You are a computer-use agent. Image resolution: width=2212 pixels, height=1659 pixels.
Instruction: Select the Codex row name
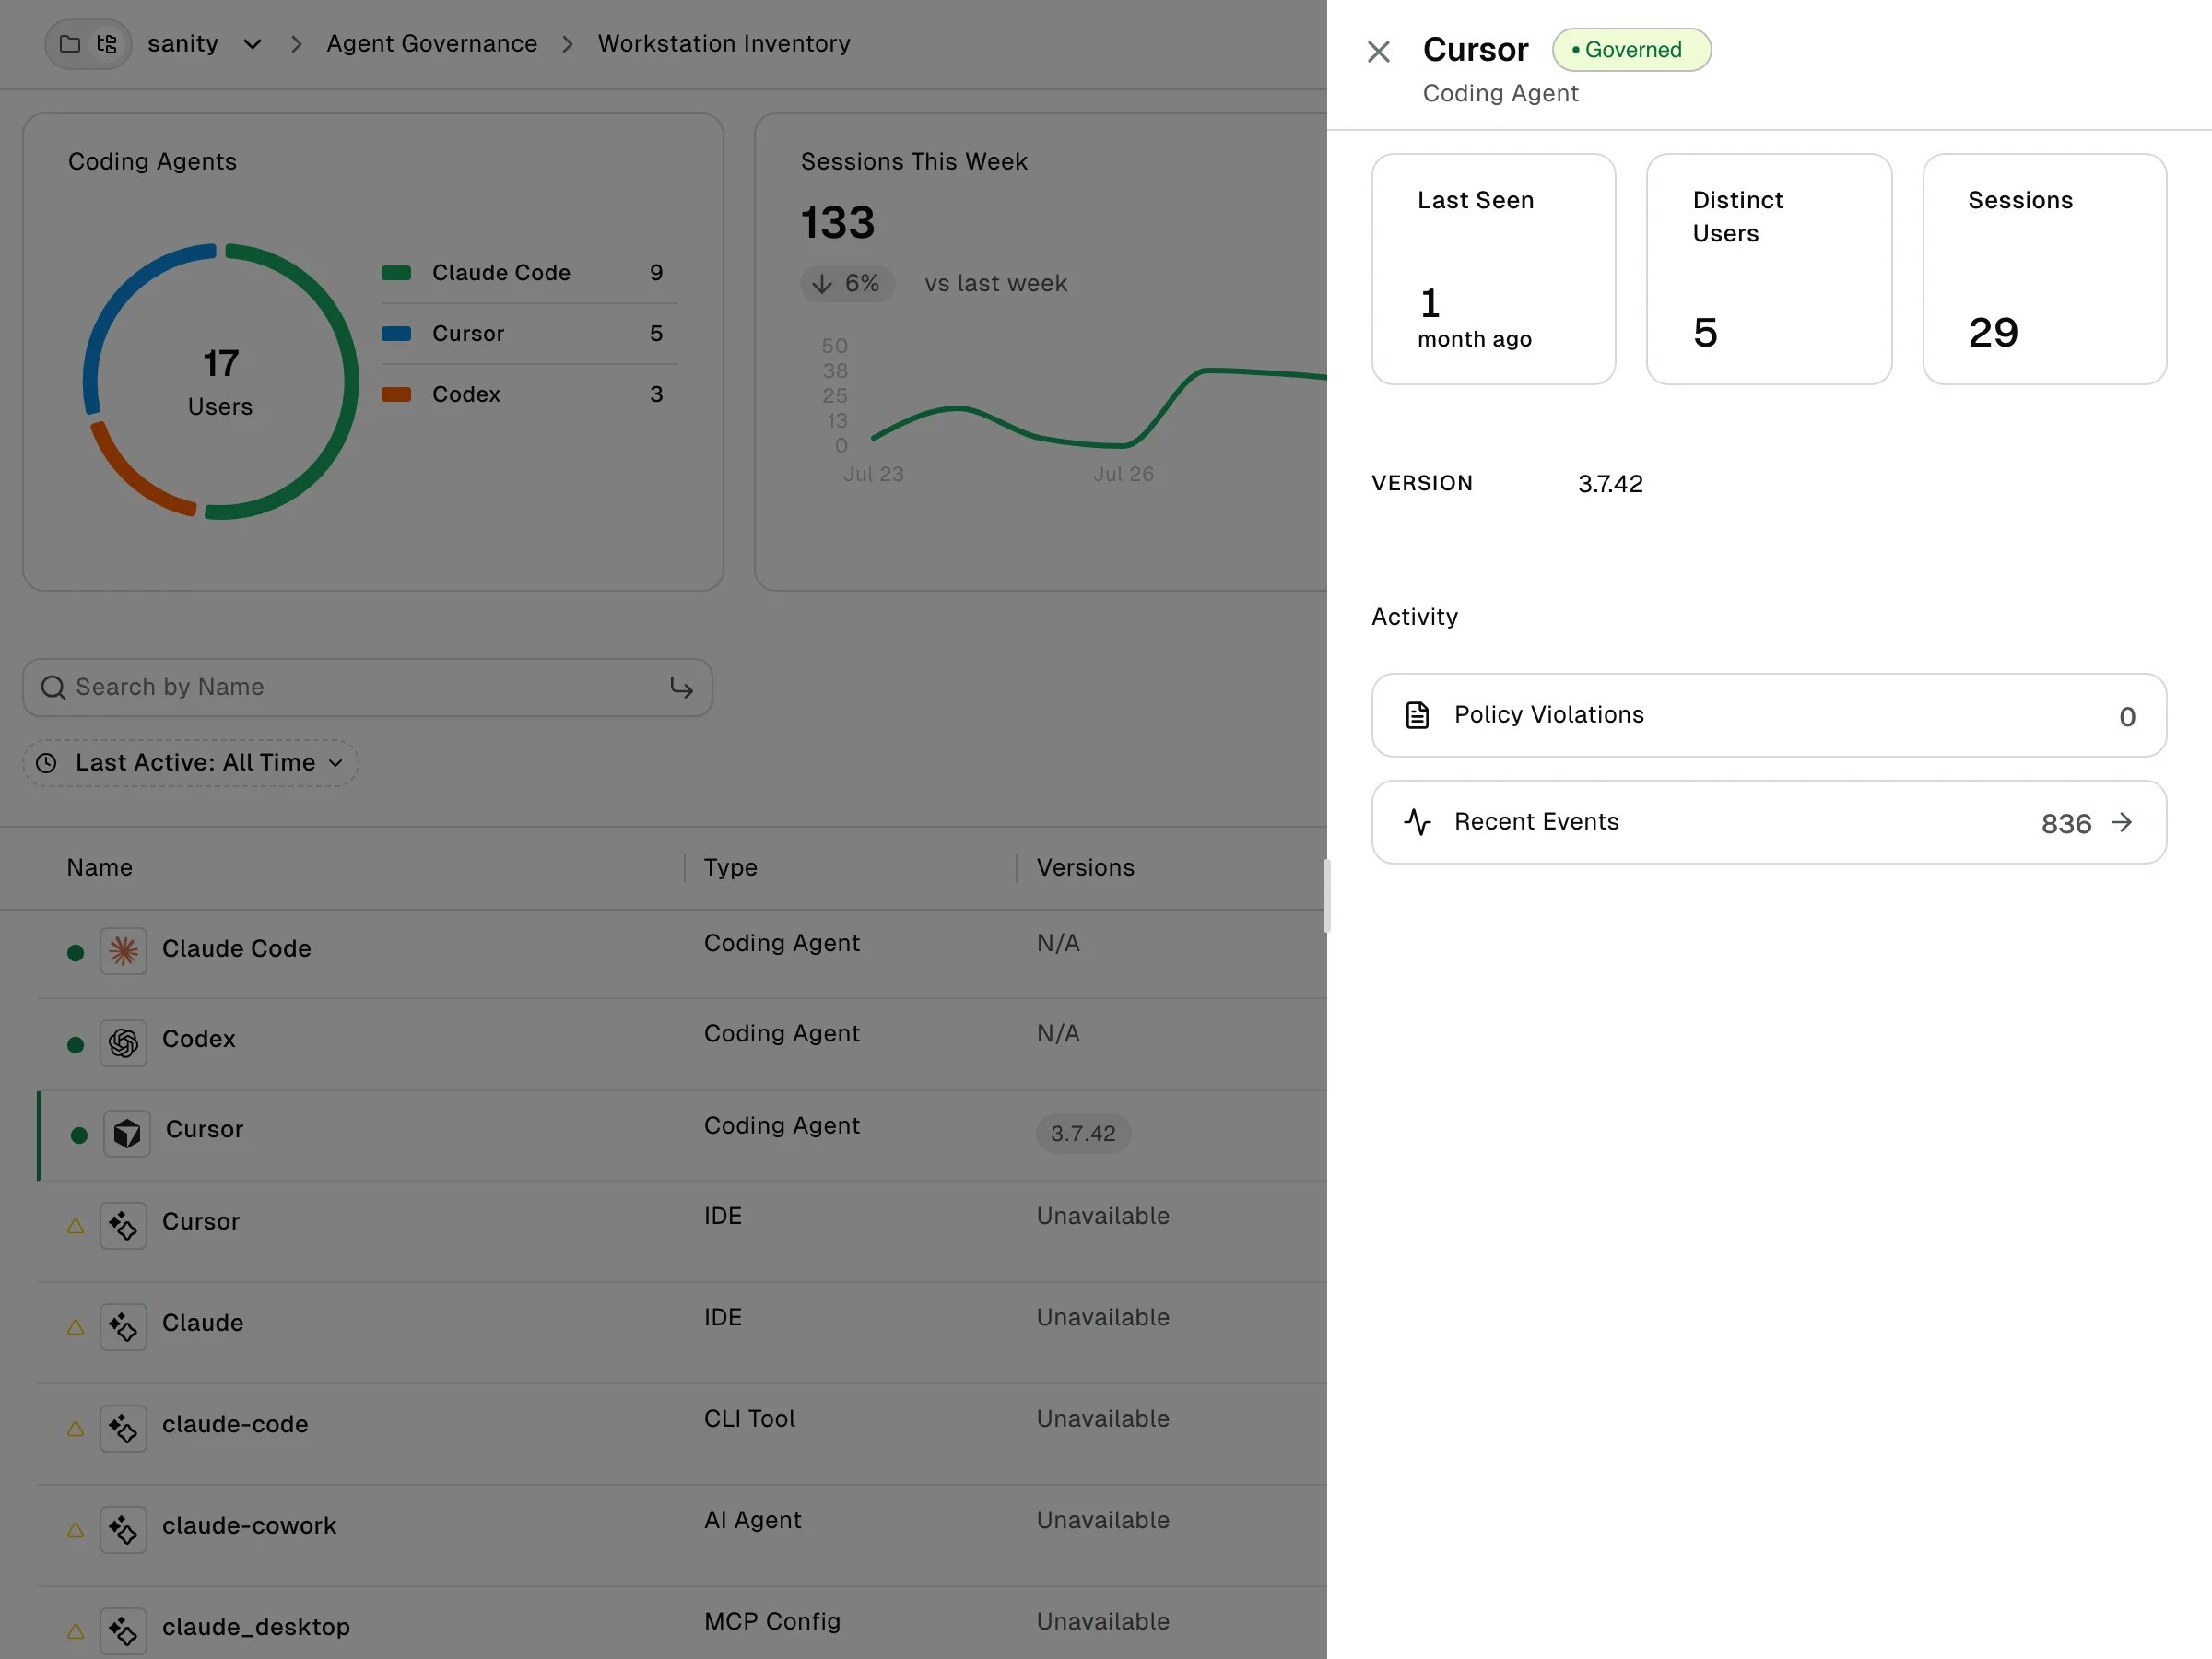198,1039
